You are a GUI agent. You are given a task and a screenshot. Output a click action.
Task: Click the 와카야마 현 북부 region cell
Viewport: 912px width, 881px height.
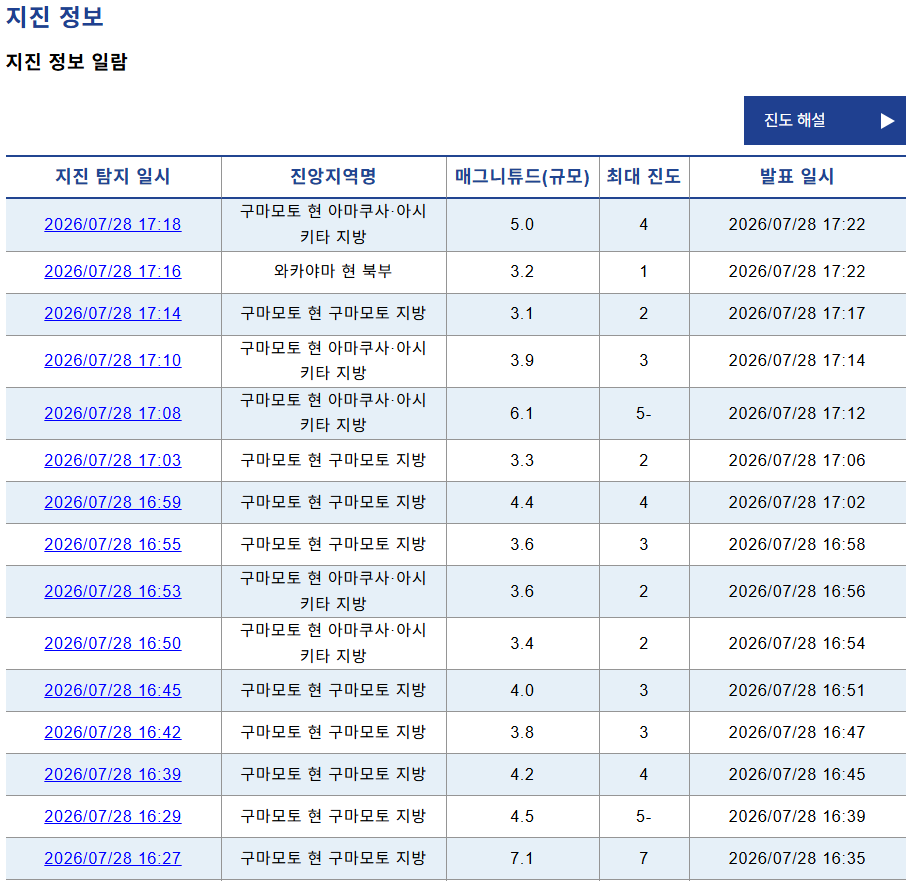[333, 272]
